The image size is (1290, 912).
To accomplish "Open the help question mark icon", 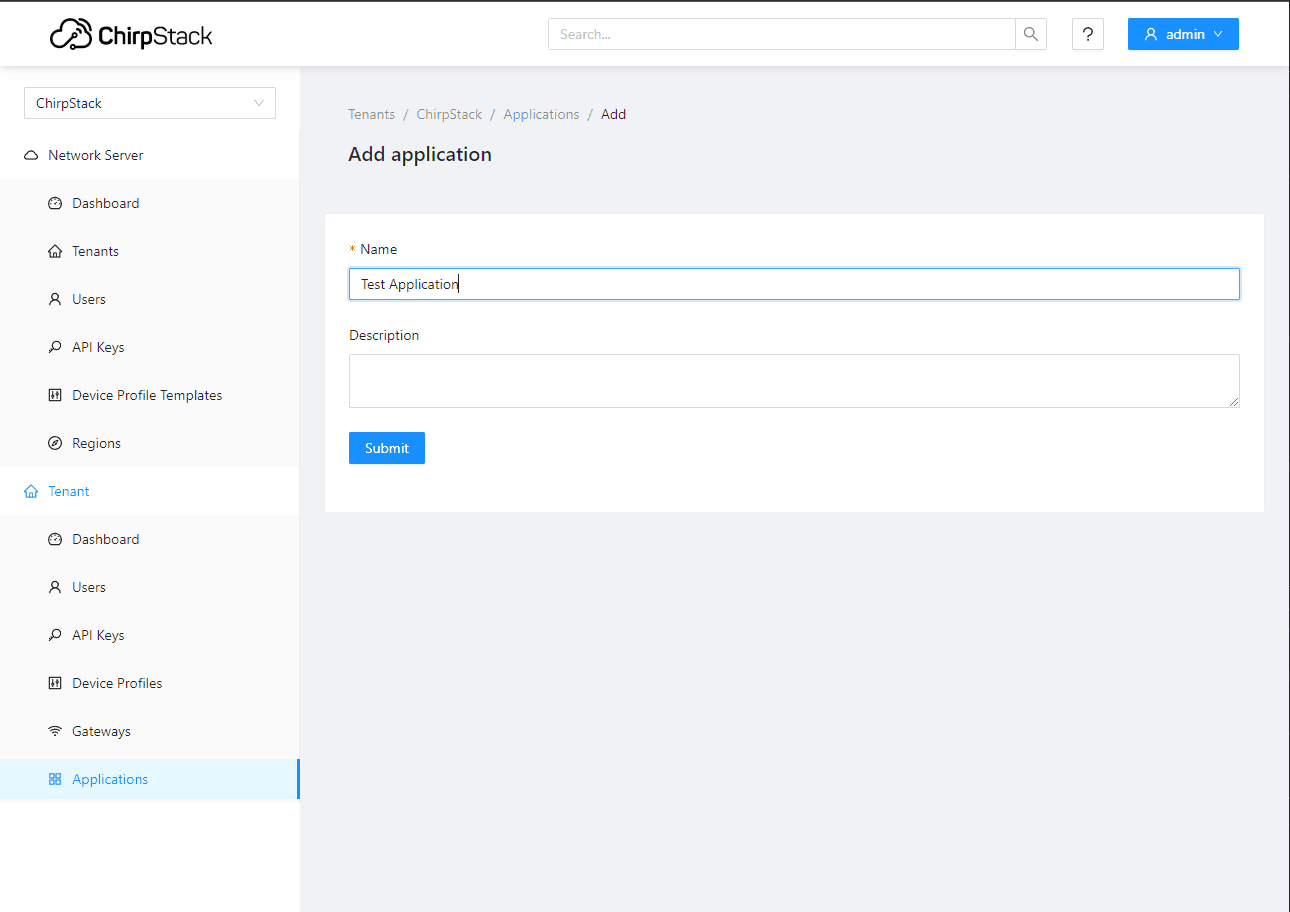I will tap(1088, 34).
